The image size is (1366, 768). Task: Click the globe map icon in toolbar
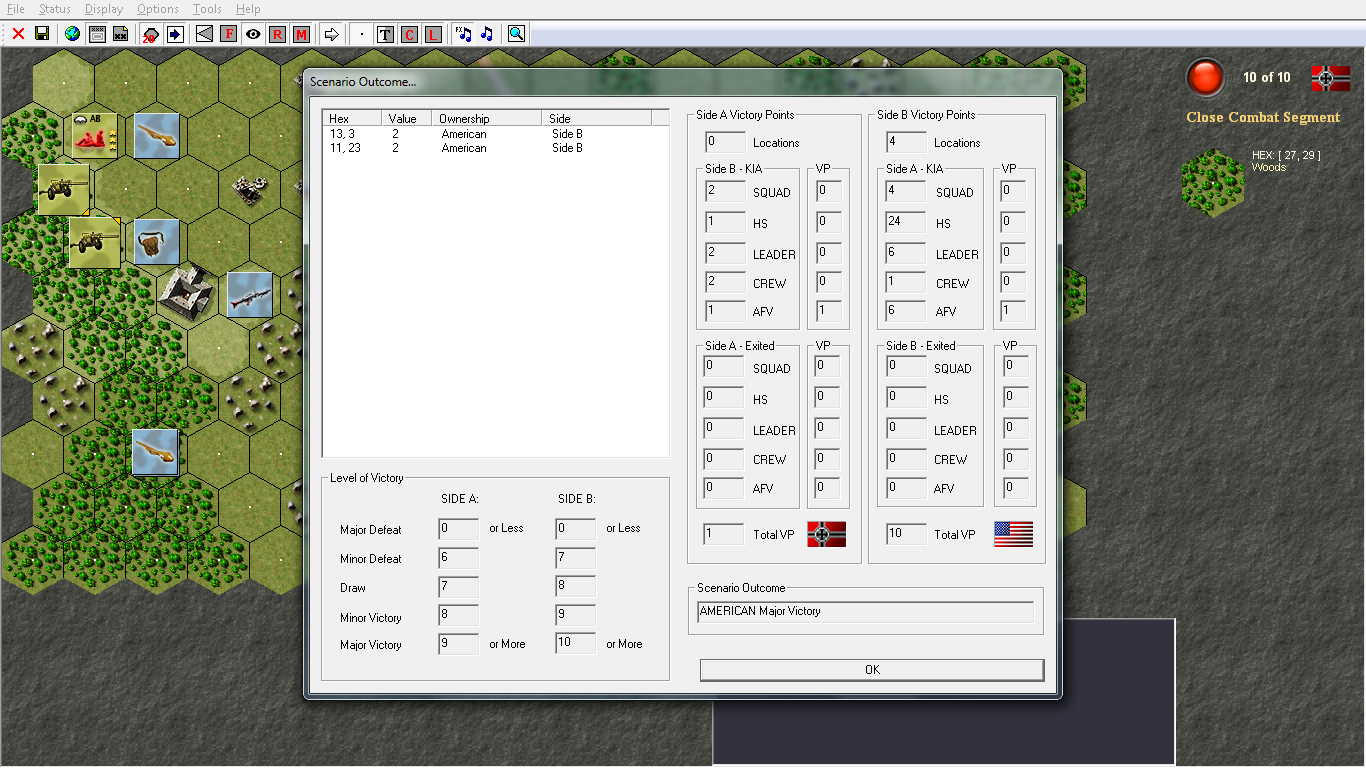pyautogui.click(x=72, y=34)
